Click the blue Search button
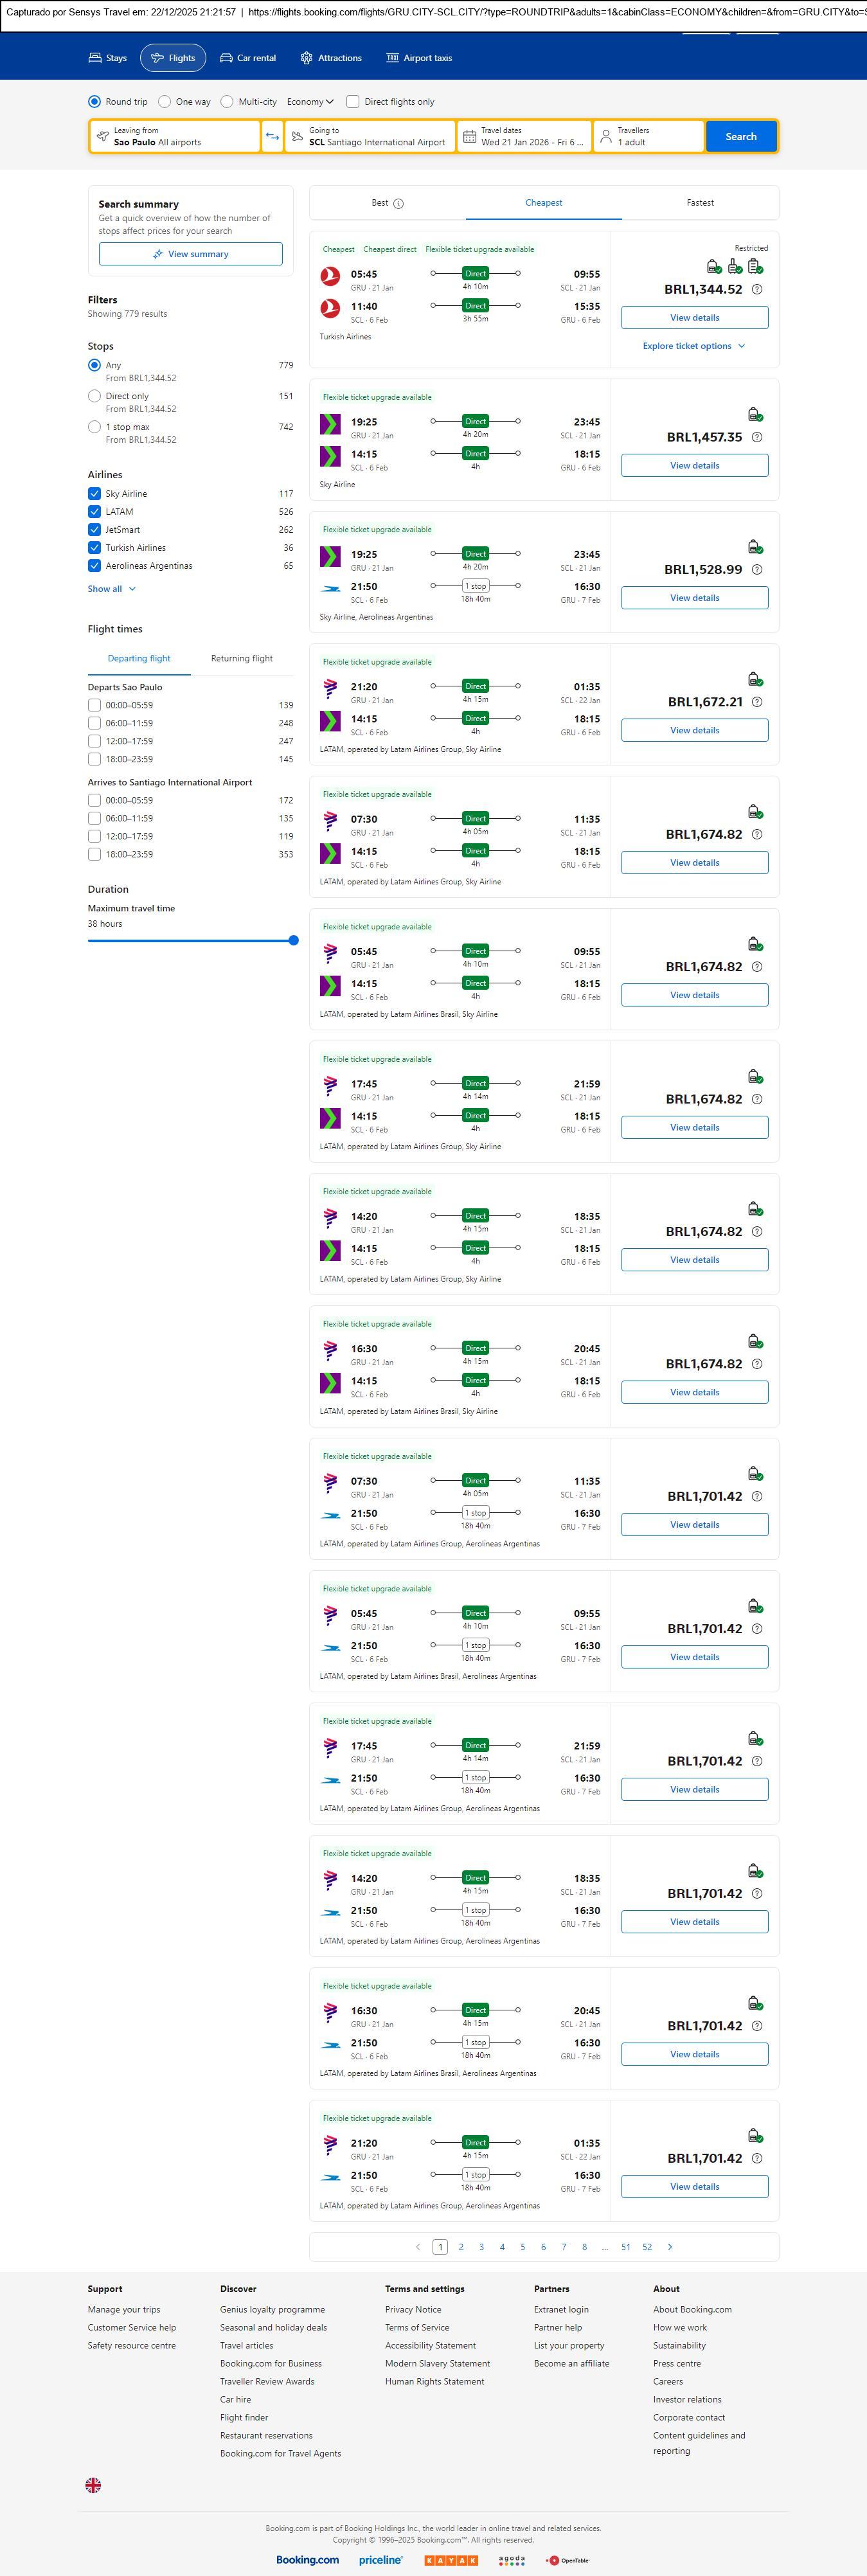This screenshot has height=2576, width=867. tap(741, 137)
